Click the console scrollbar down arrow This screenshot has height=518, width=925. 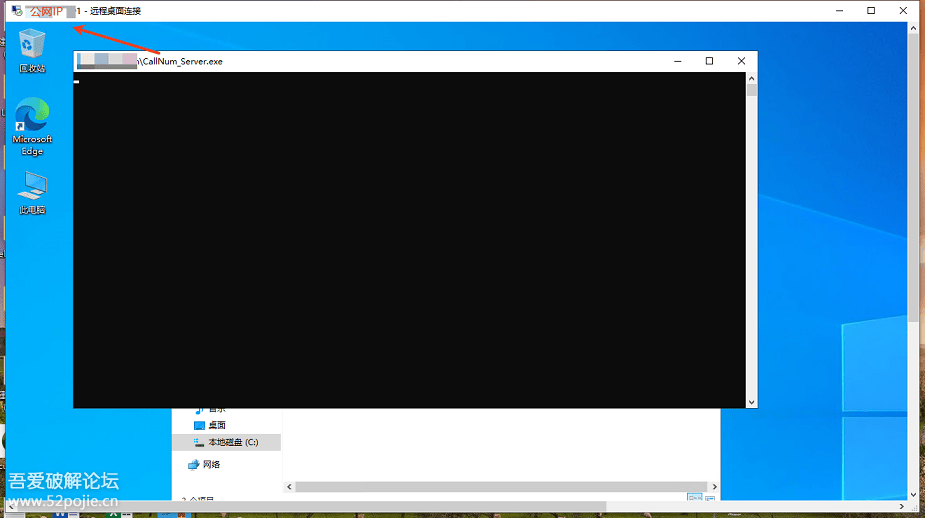752,402
